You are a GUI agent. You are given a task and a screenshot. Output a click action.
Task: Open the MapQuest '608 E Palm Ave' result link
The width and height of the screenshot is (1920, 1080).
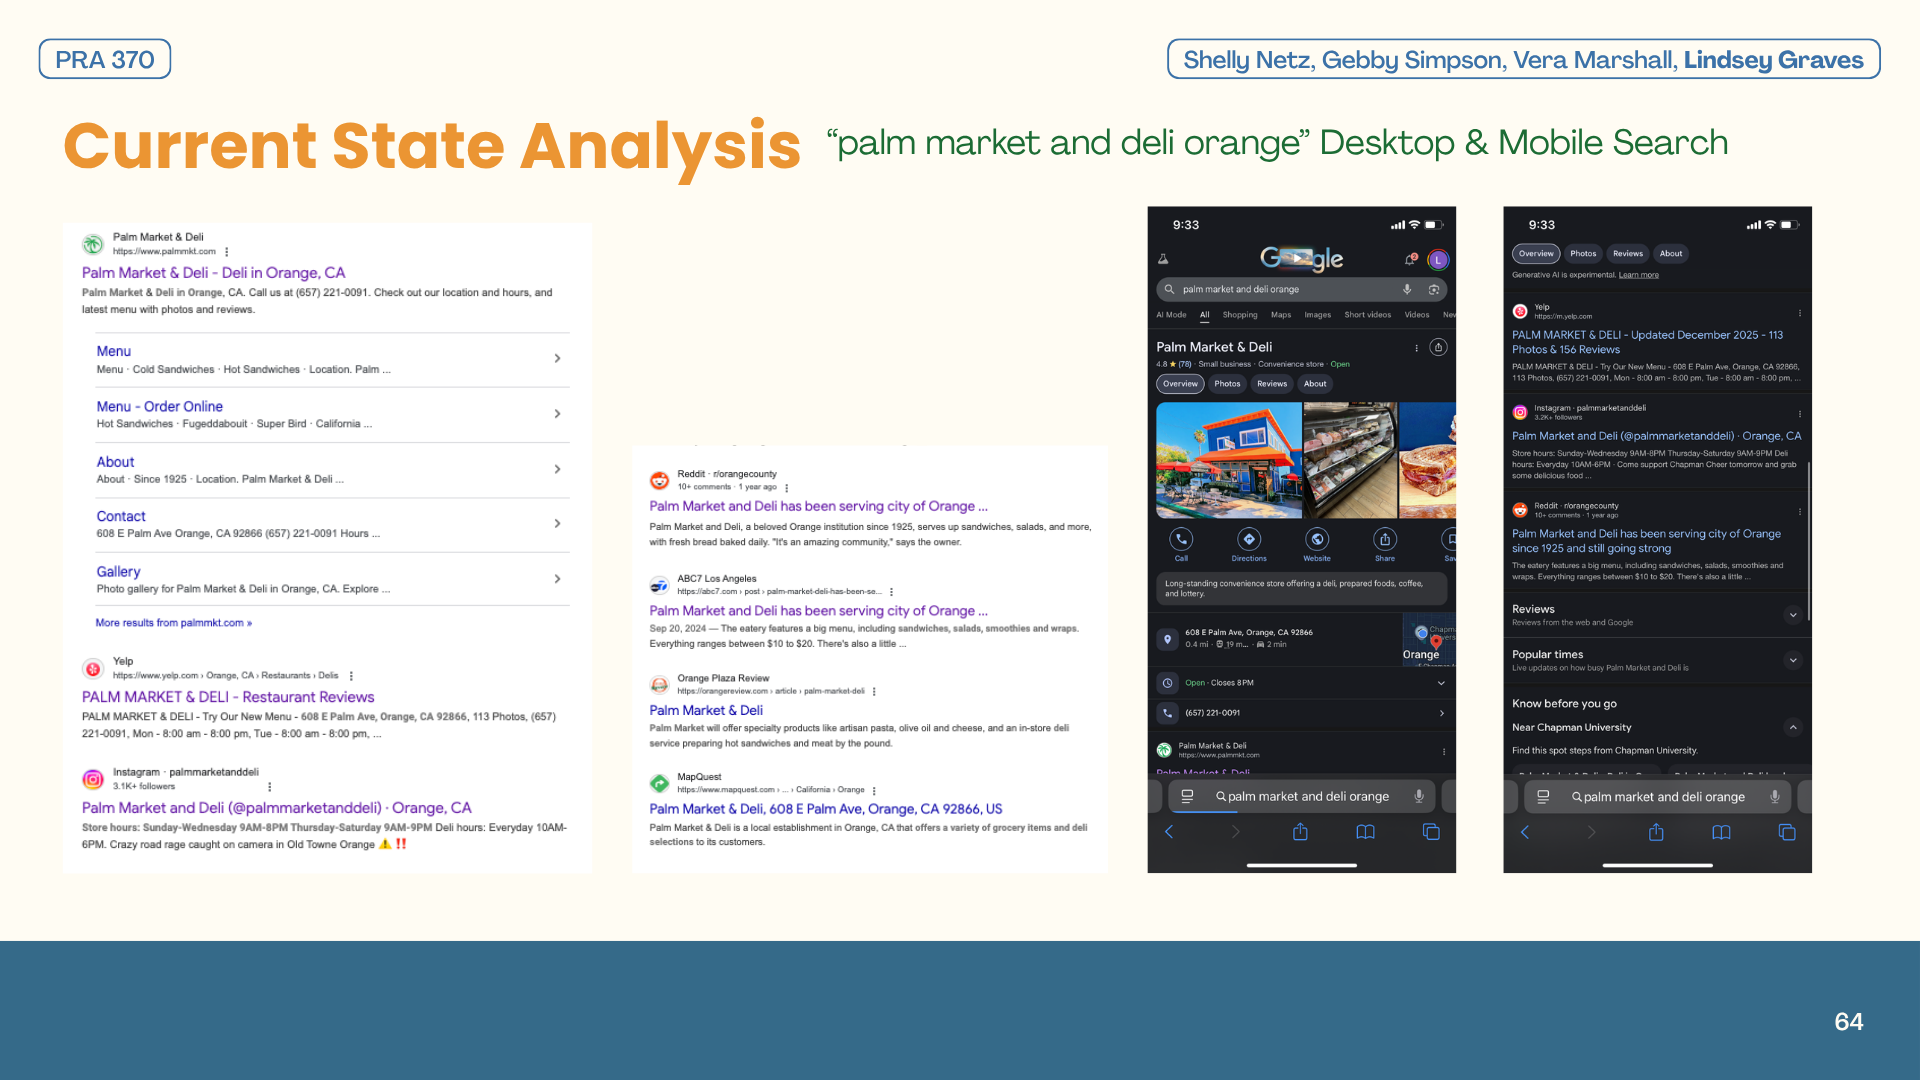click(x=826, y=809)
